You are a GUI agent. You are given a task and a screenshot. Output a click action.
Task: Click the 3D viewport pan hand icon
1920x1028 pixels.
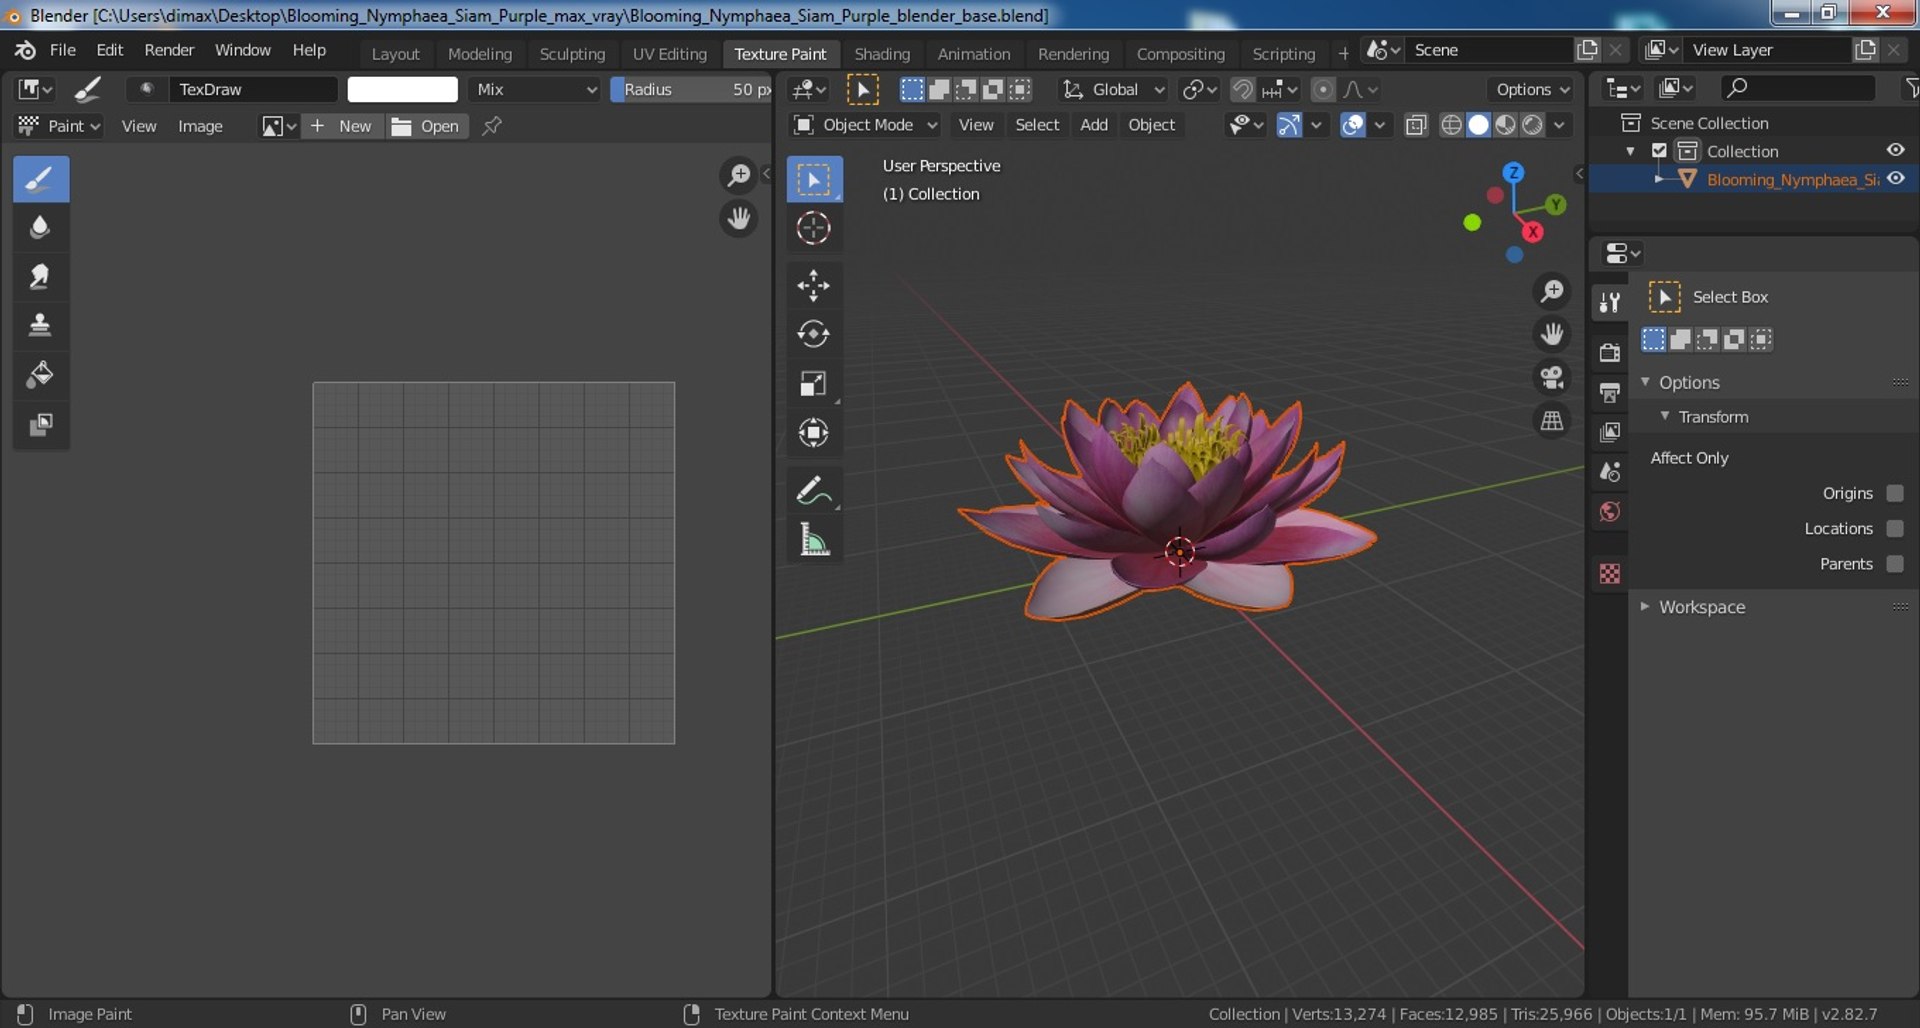tap(1552, 334)
